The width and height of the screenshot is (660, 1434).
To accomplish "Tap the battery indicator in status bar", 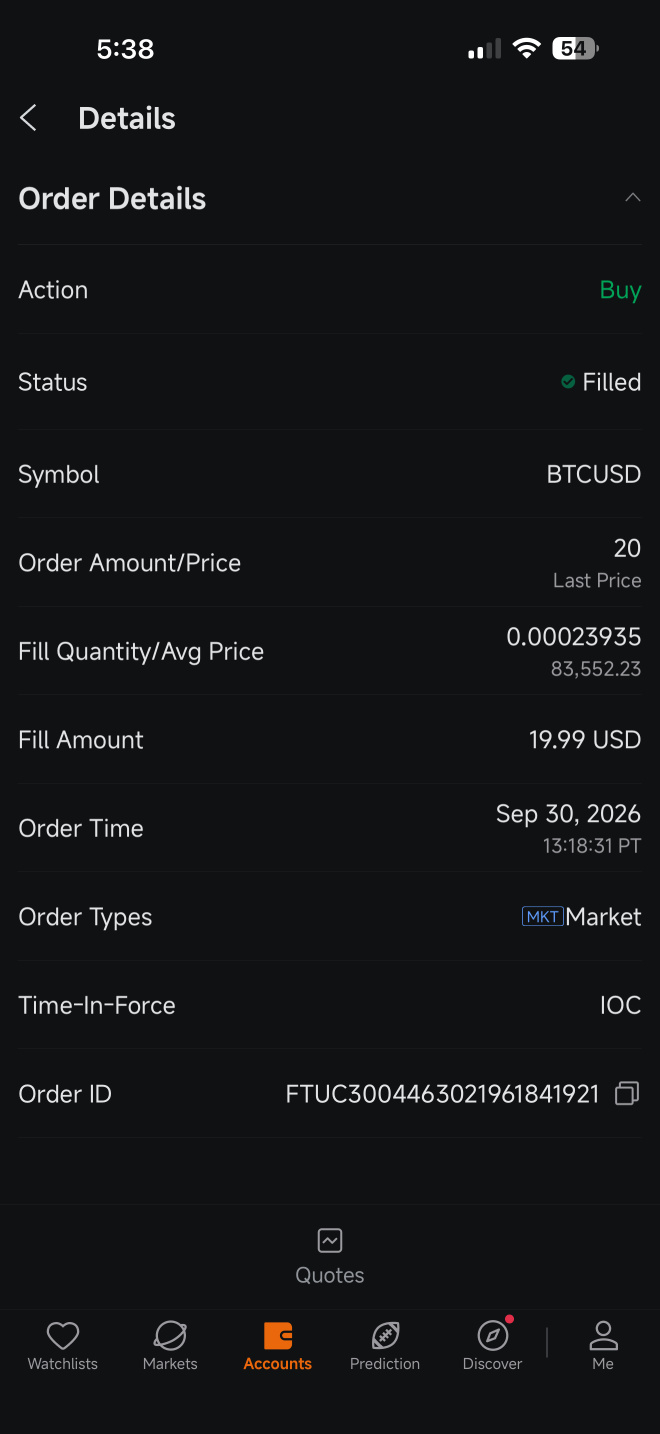I will coord(575,48).
